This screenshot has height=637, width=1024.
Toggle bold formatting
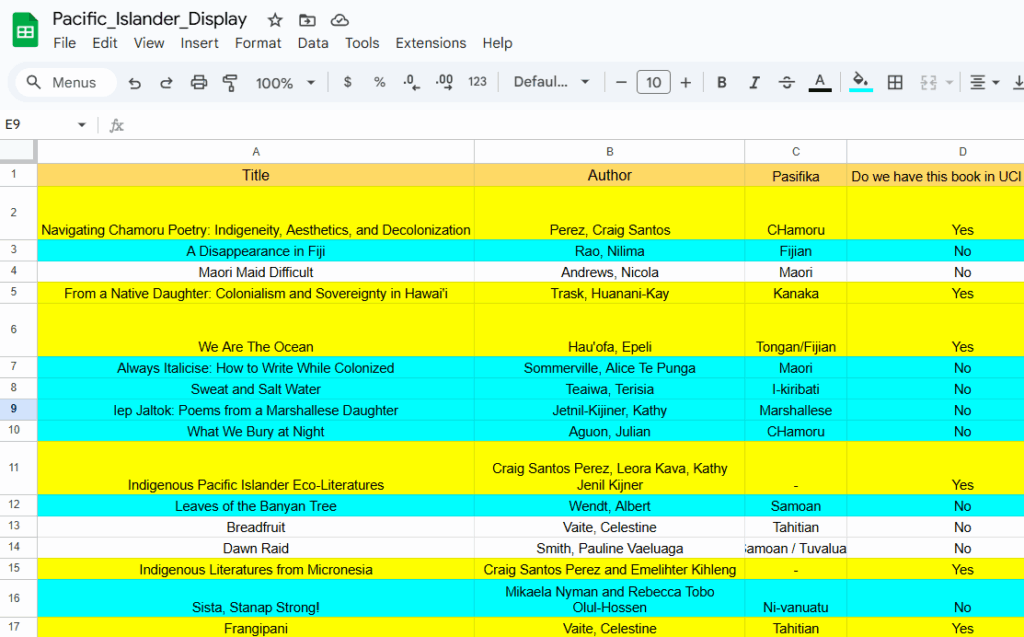tap(722, 83)
